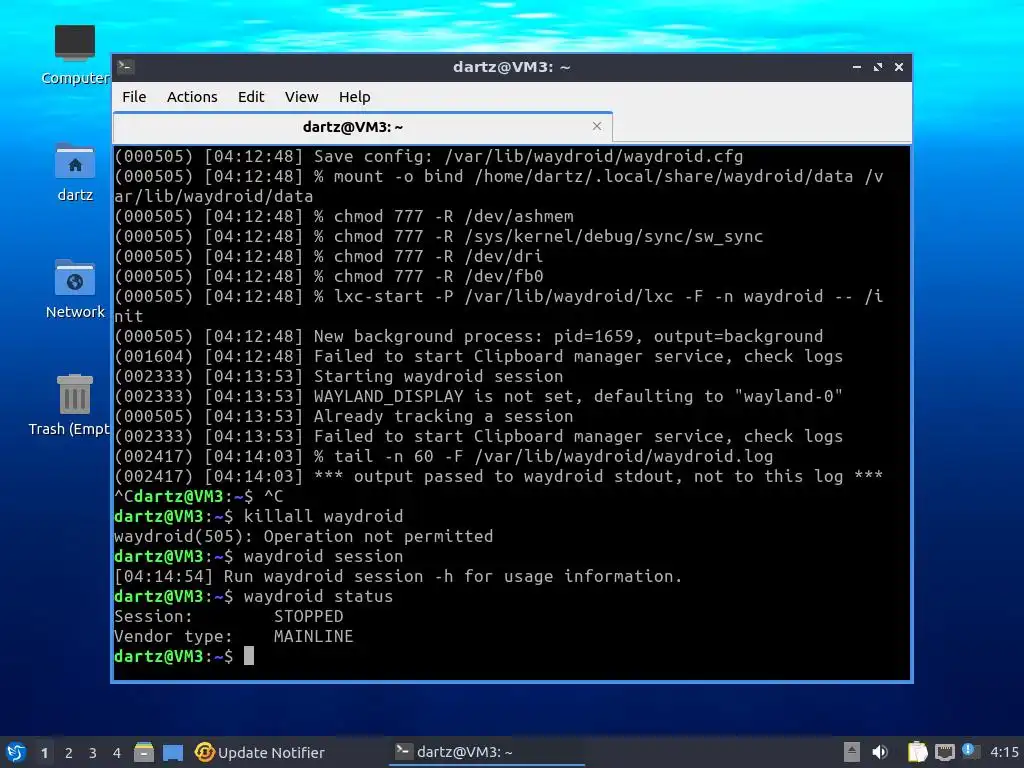Maximize the terminal window
The width and height of the screenshot is (1024, 768).
pyautogui.click(x=878, y=67)
